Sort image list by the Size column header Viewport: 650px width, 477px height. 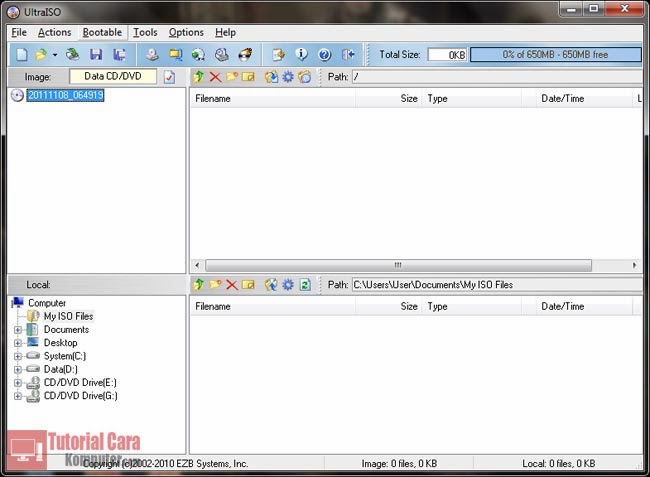[389, 99]
